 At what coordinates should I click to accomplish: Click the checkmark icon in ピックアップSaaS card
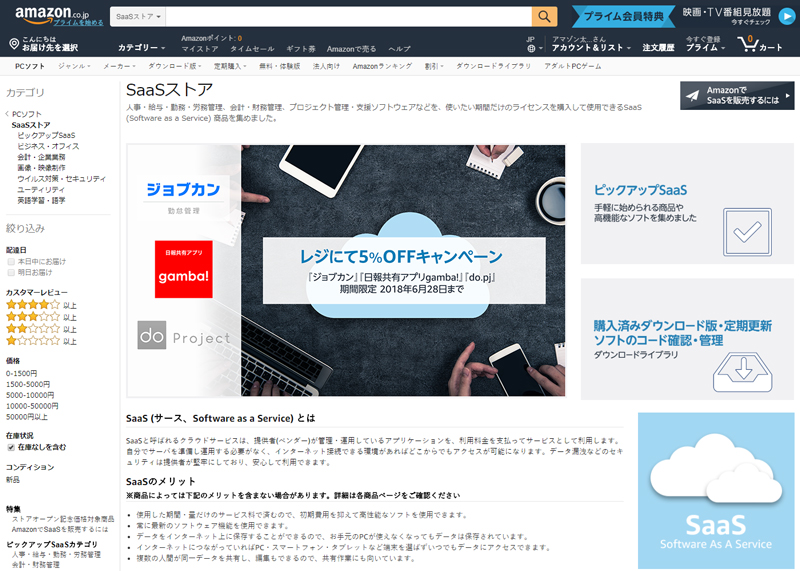(747, 232)
